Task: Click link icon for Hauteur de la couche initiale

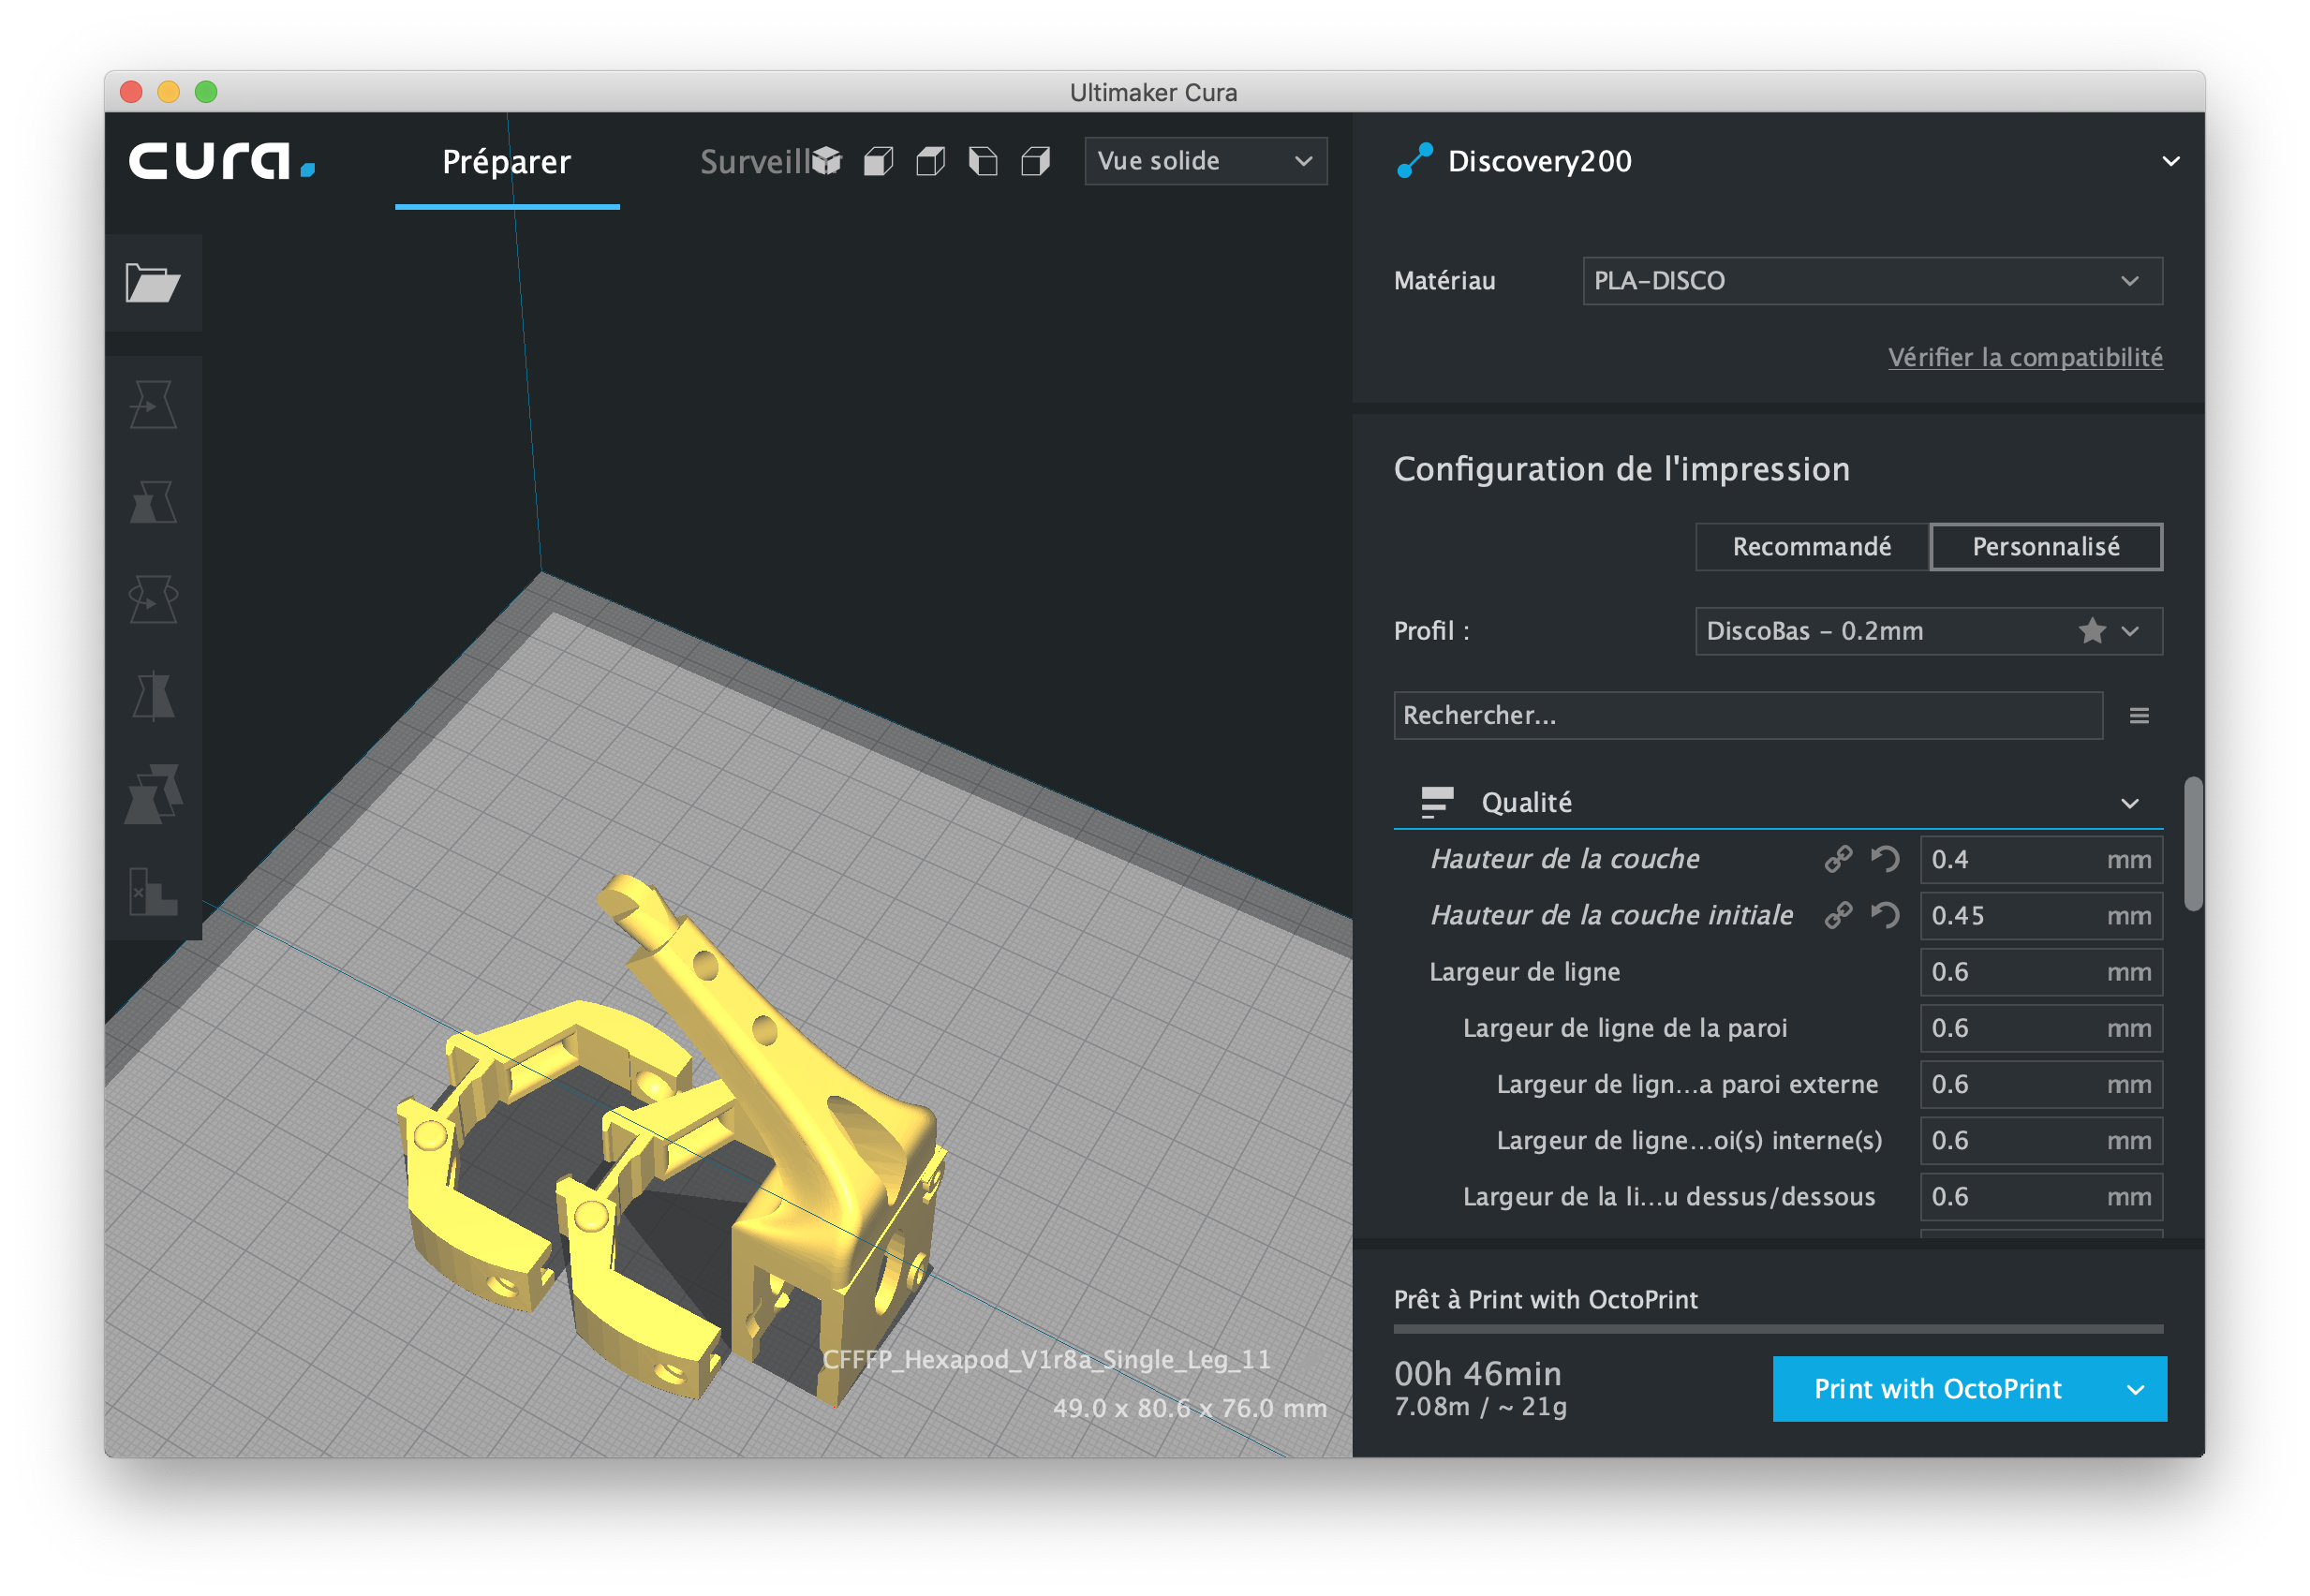Action: coord(1837,915)
